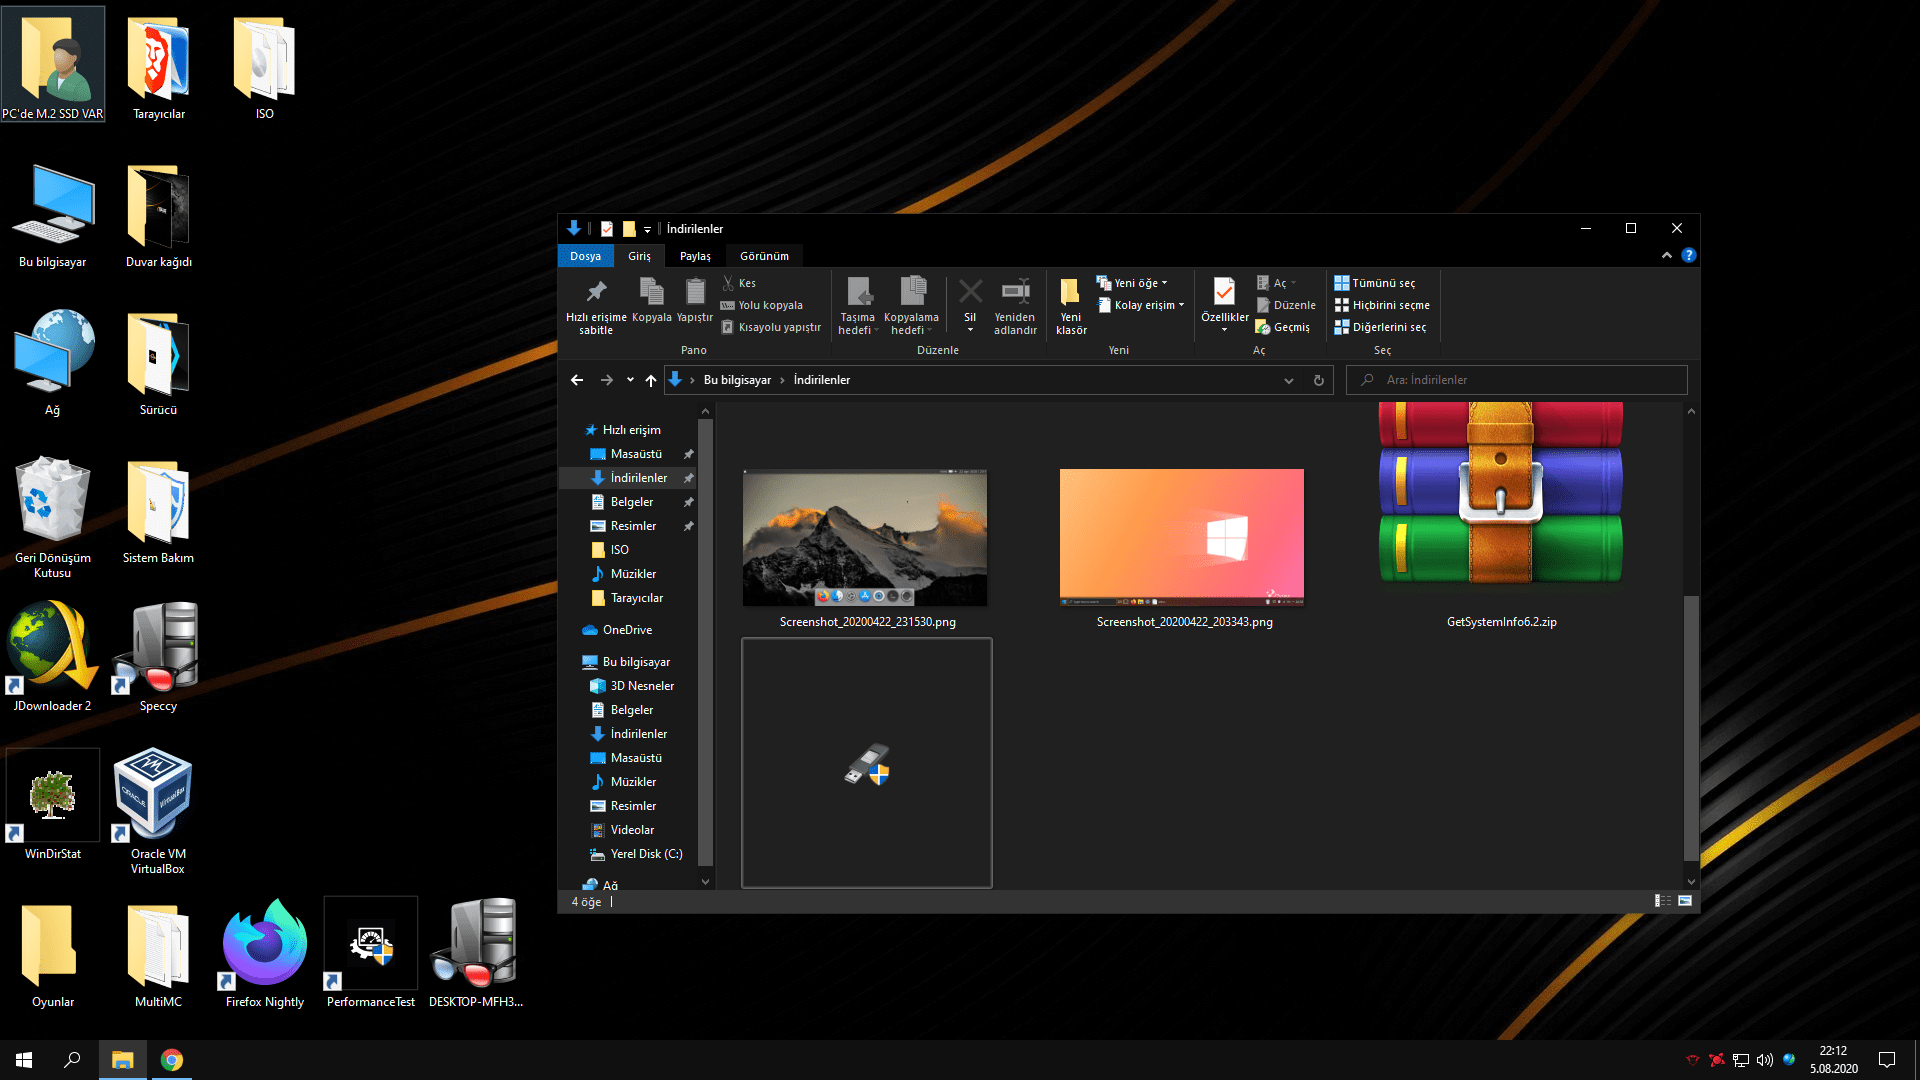
Task: Click the up-arrow (parent folder) navigation icon
Action: [651, 380]
